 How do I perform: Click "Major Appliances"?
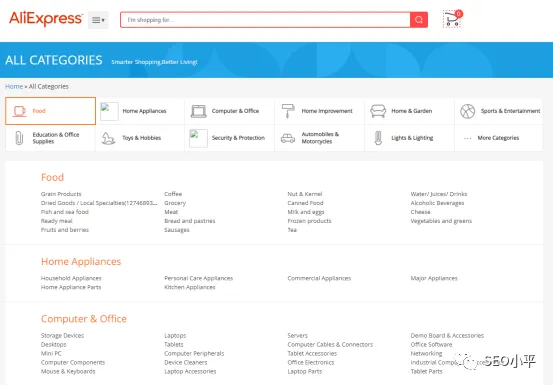pos(434,278)
